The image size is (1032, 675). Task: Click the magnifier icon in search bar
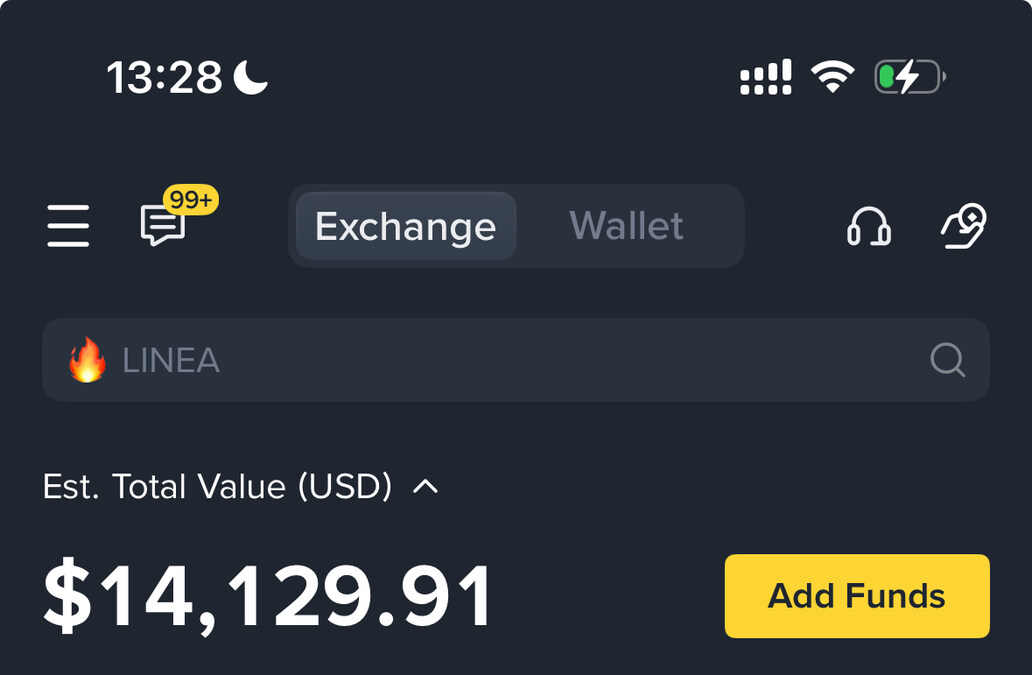point(948,360)
